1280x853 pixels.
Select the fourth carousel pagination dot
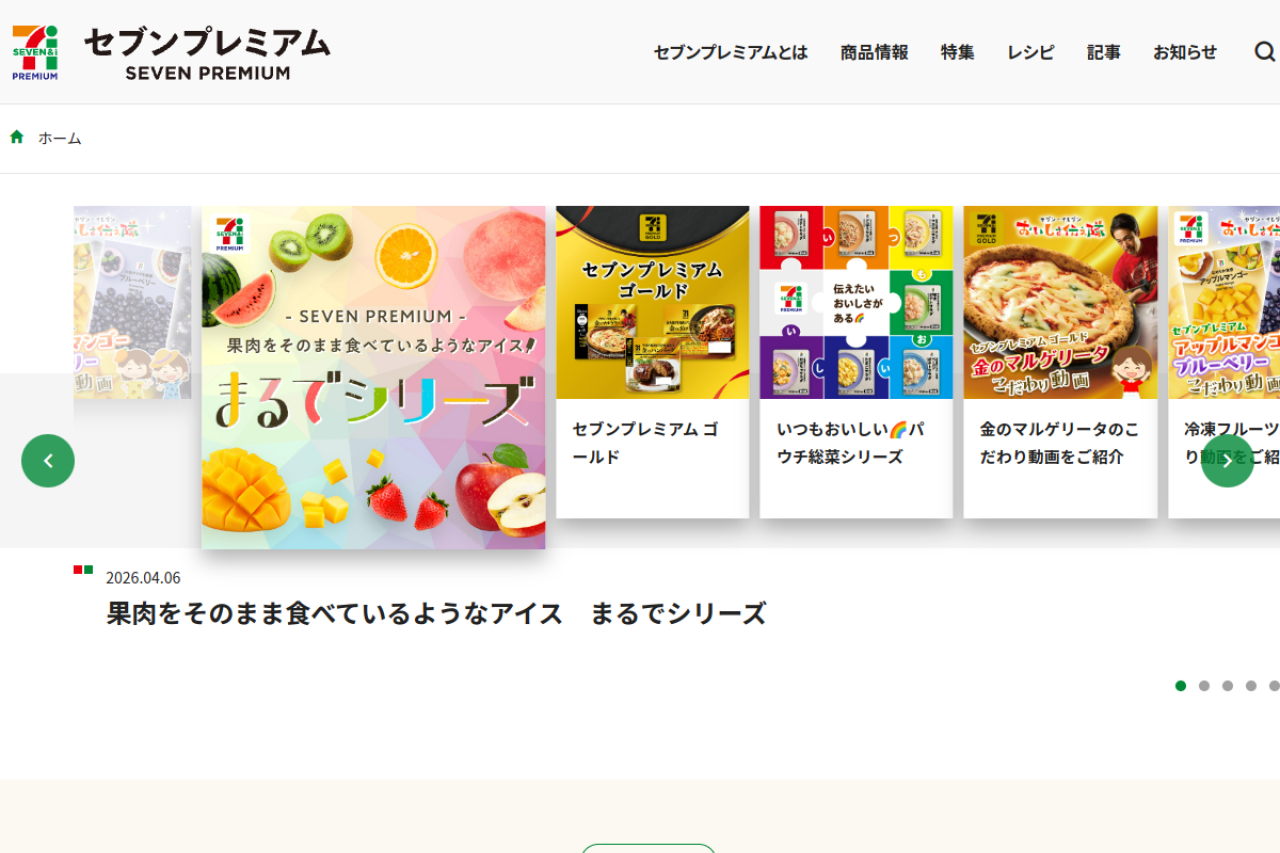[1251, 686]
